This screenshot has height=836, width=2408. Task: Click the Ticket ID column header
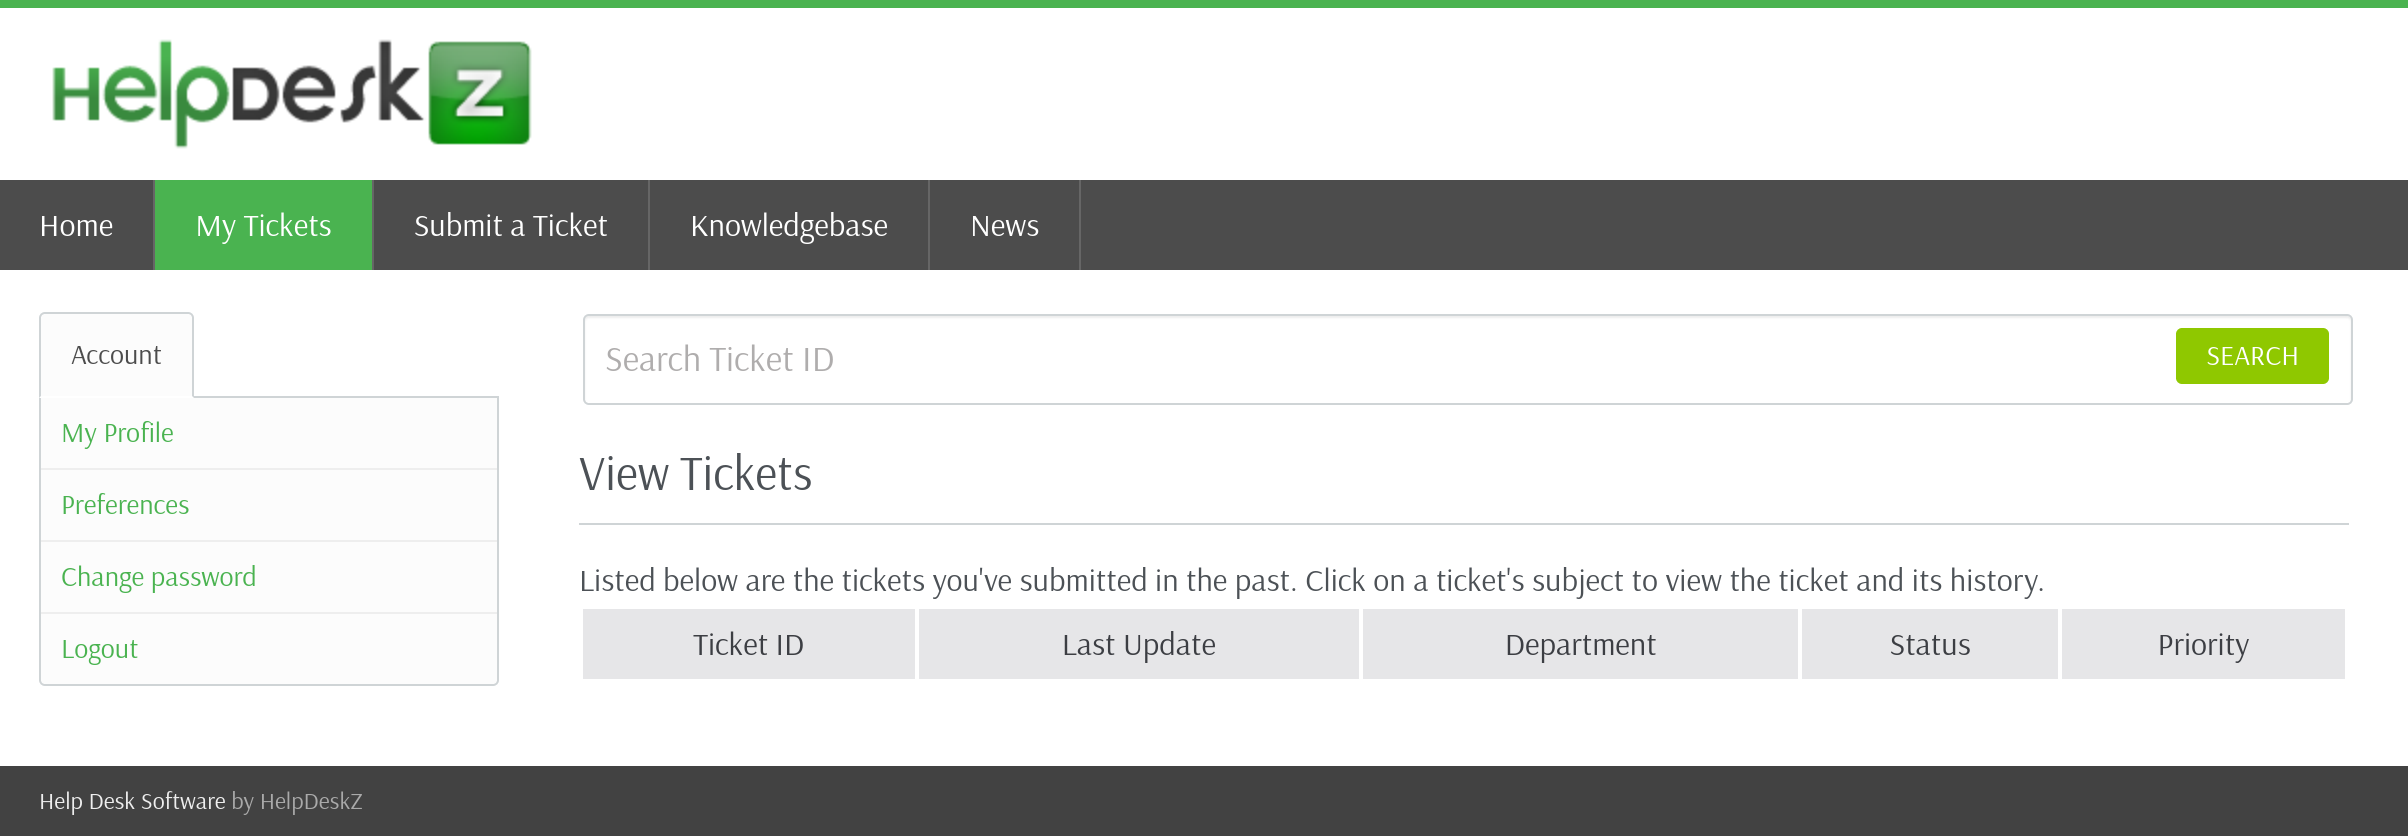click(748, 645)
